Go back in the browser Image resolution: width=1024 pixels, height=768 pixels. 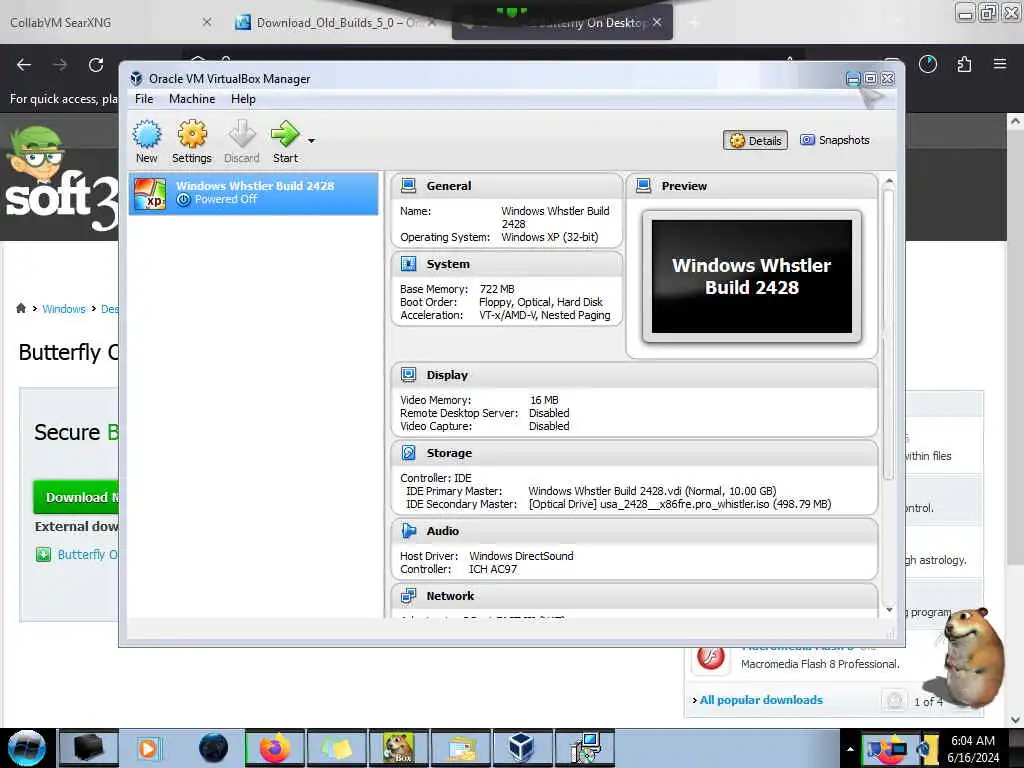24,65
